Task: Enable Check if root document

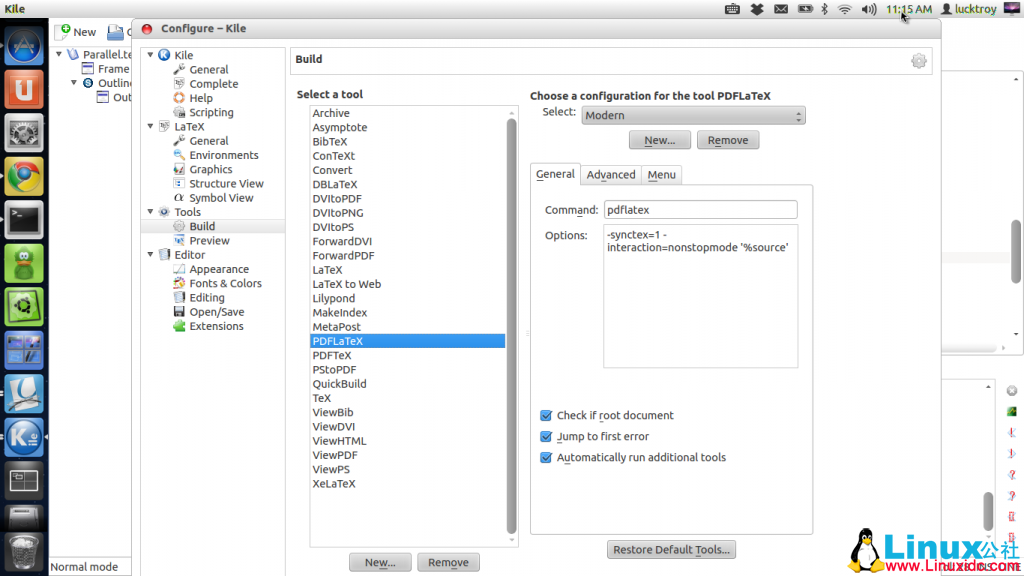Action: pyautogui.click(x=546, y=415)
